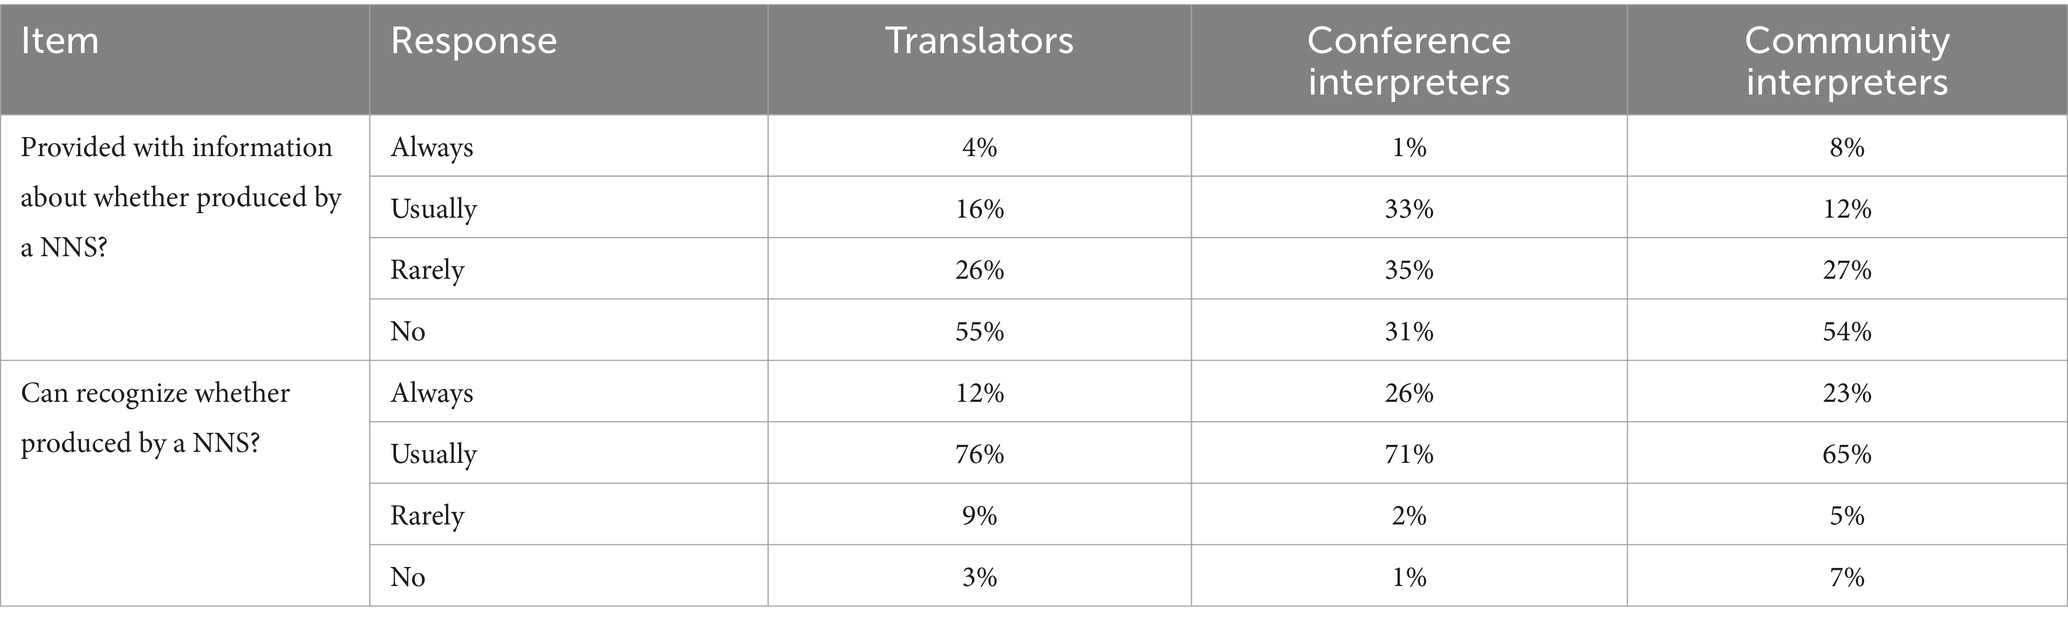Screen dimensions: 2068x624
Task: Click 'Can recognize whether produced' item cell
Action: [x=185, y=483]
